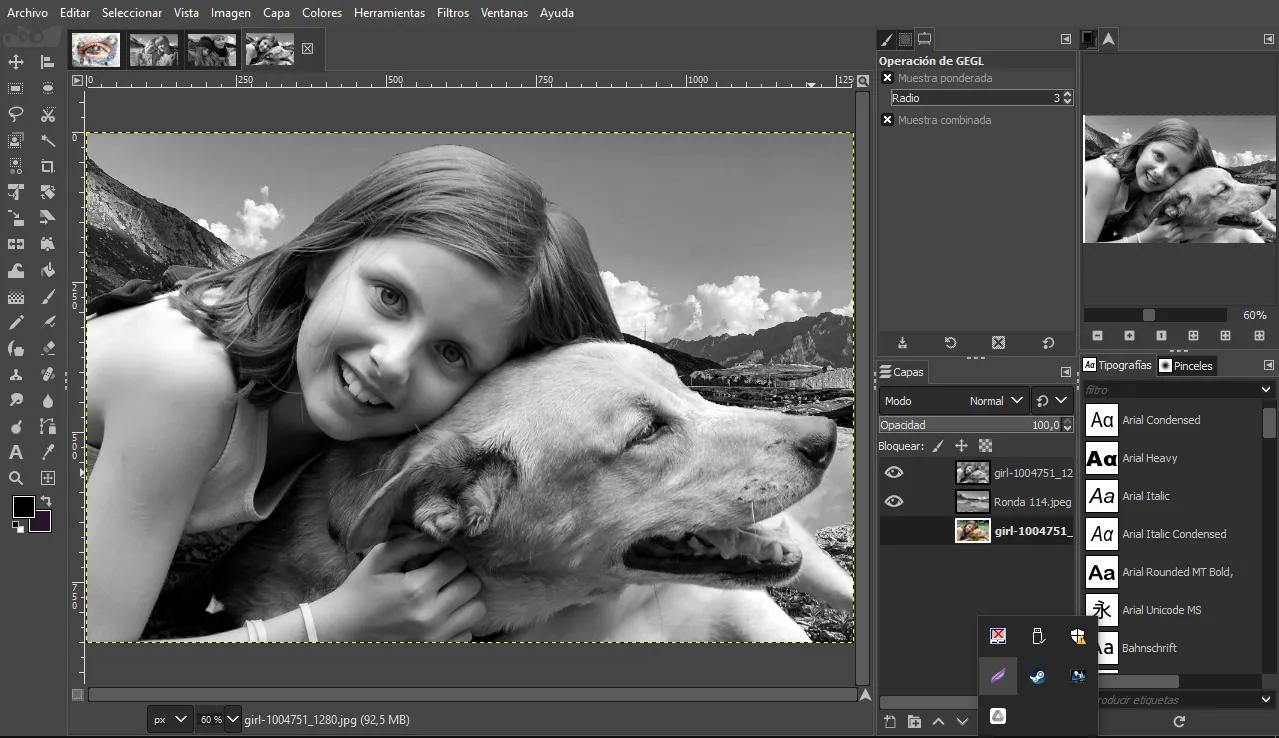Screen dimensions: 1279x738
Task: Toggle lock alpha channel
Action: pos(985,446)
